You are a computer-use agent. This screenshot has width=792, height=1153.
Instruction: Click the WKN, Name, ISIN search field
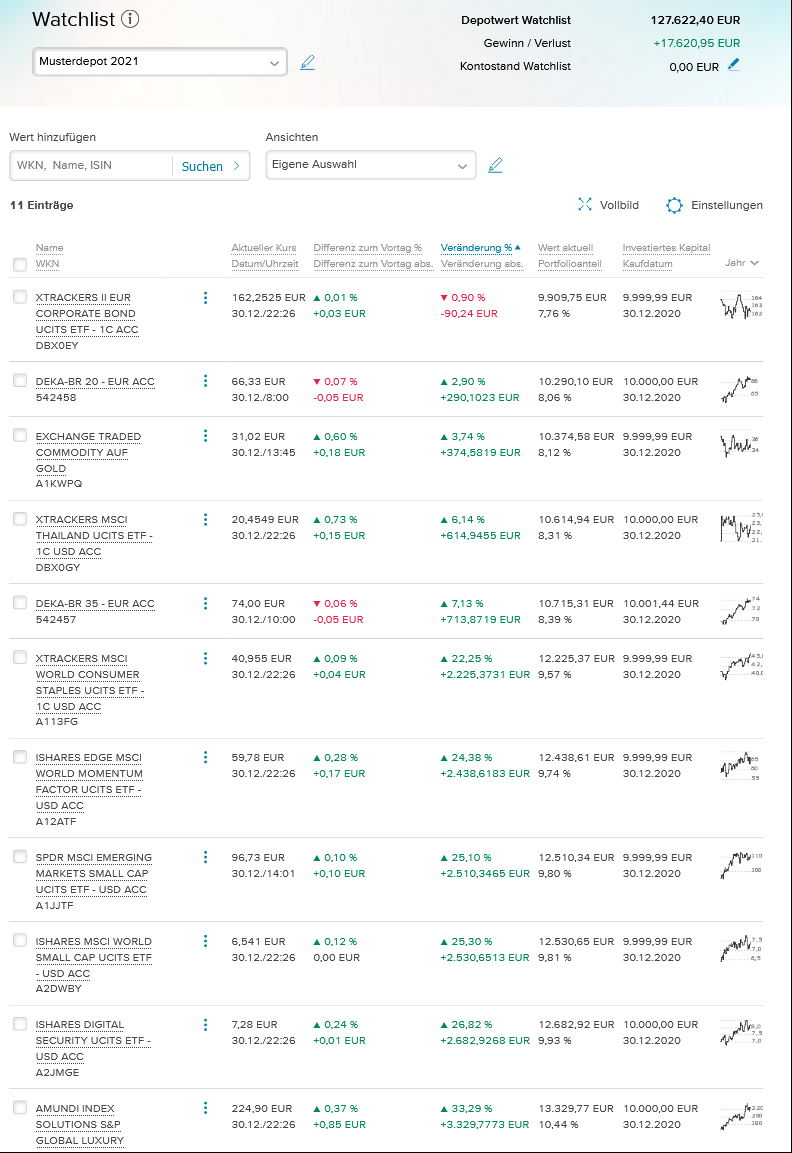pyautogui.click(x=90, y=166)
